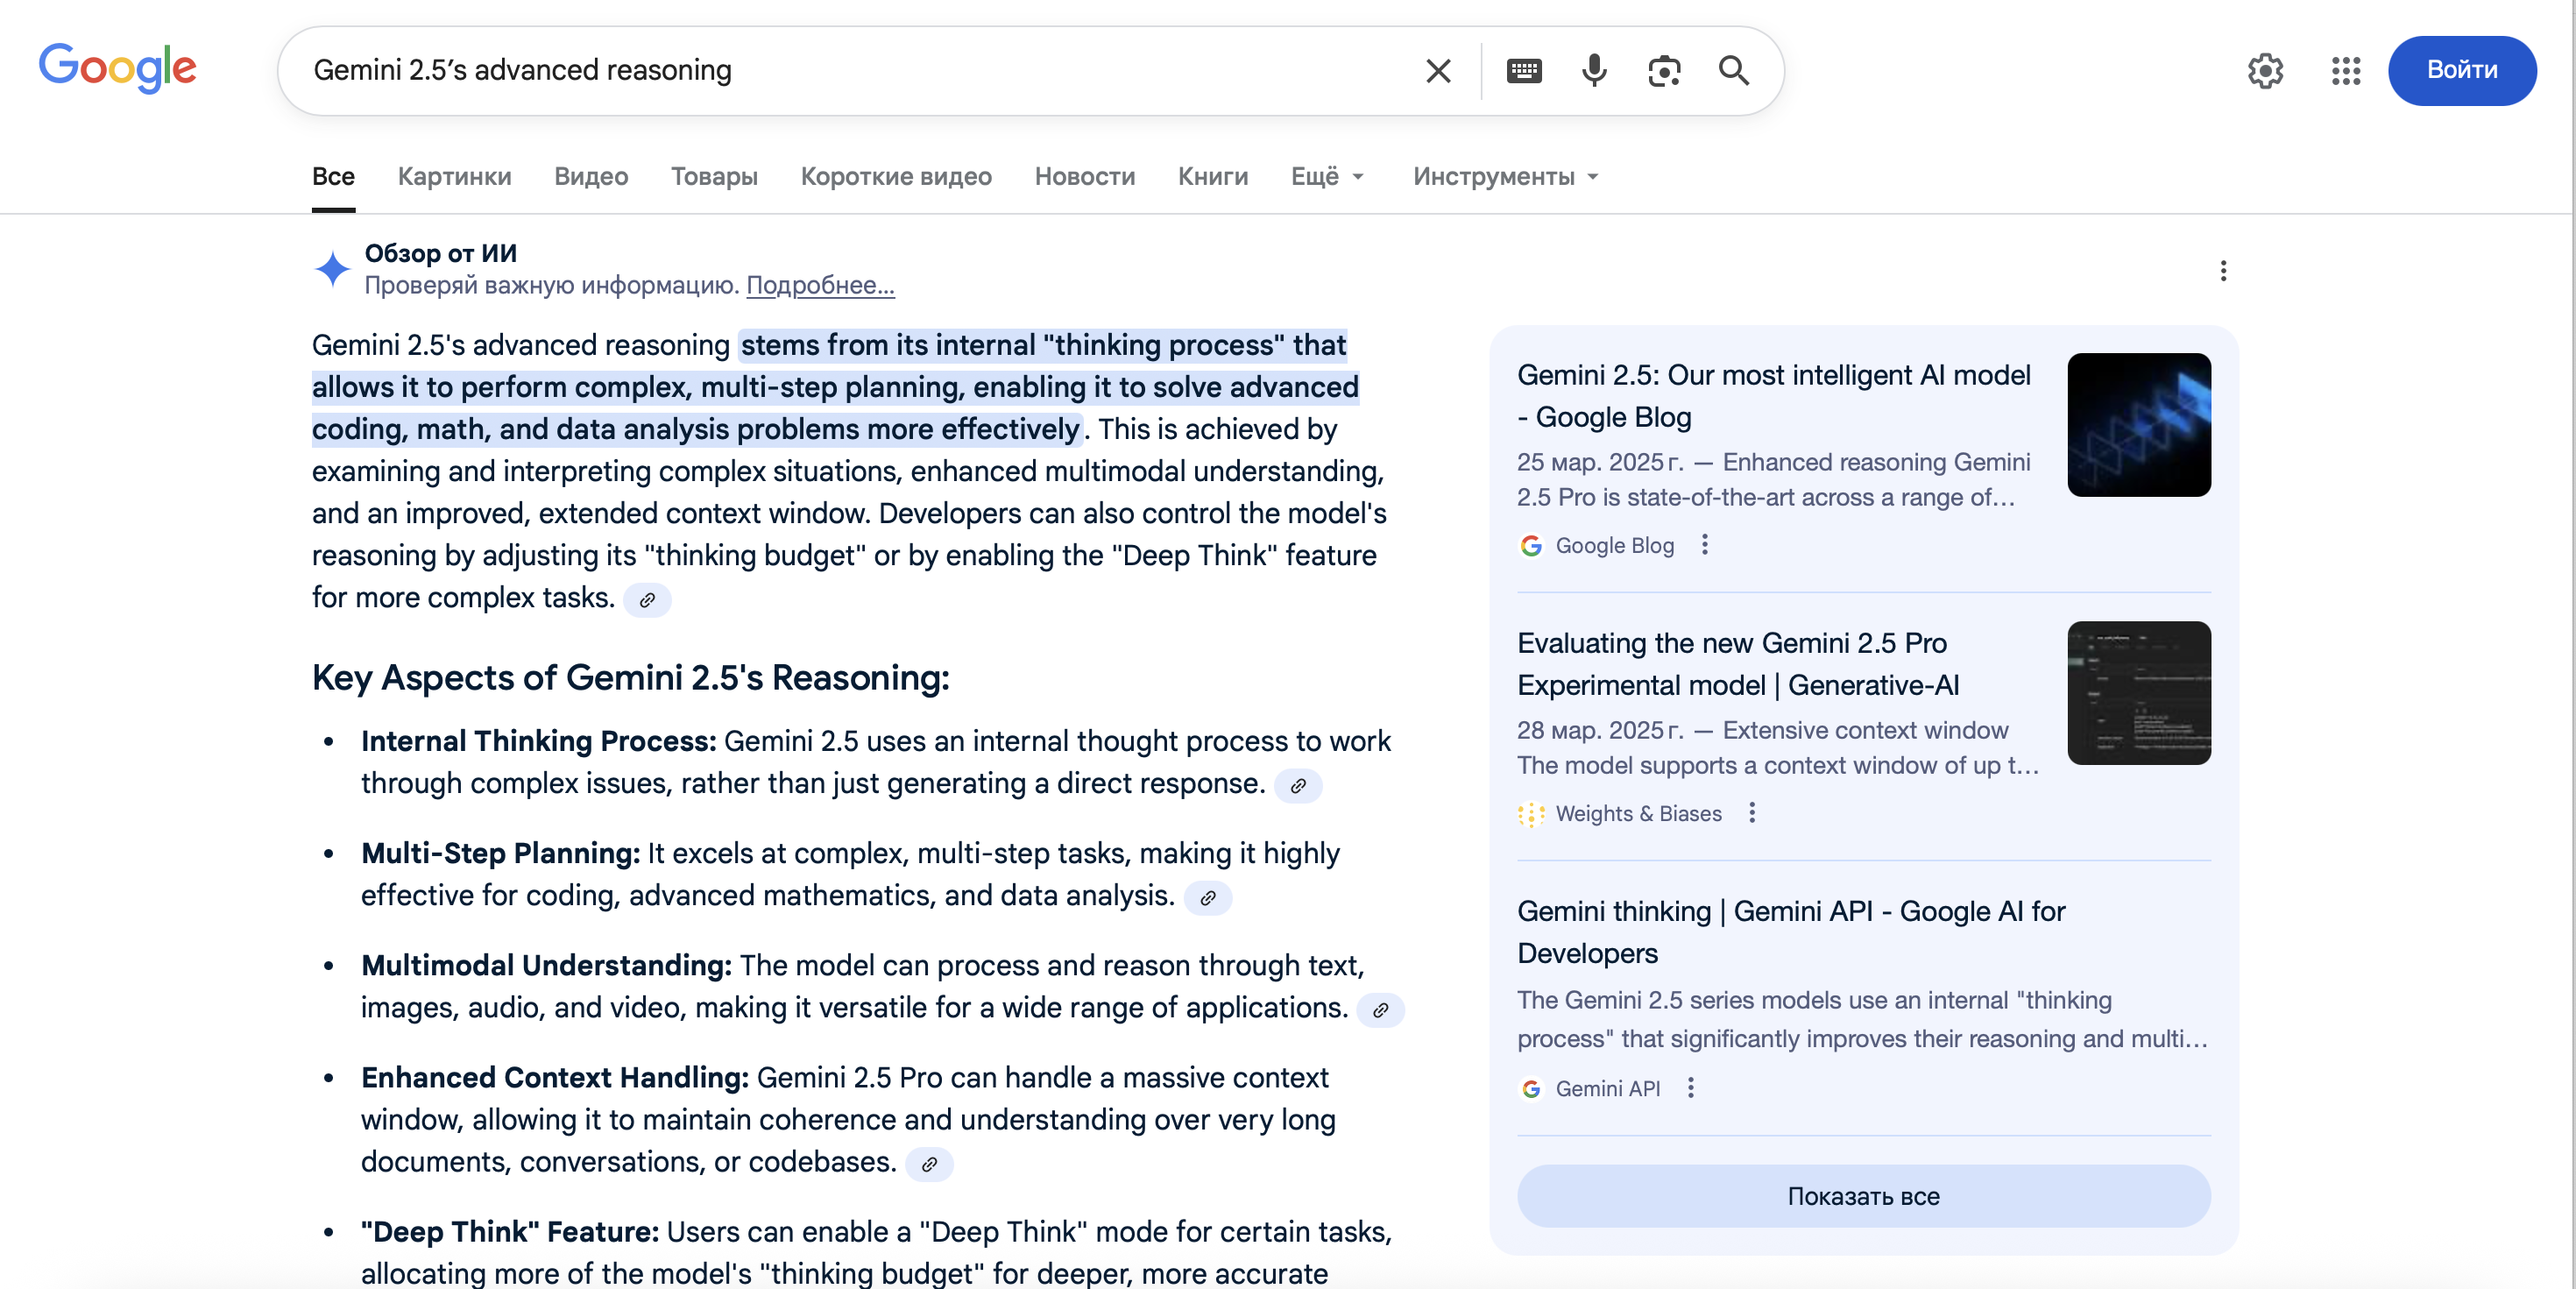Expand the Ещё dropdown menu

coord(1327,177)
